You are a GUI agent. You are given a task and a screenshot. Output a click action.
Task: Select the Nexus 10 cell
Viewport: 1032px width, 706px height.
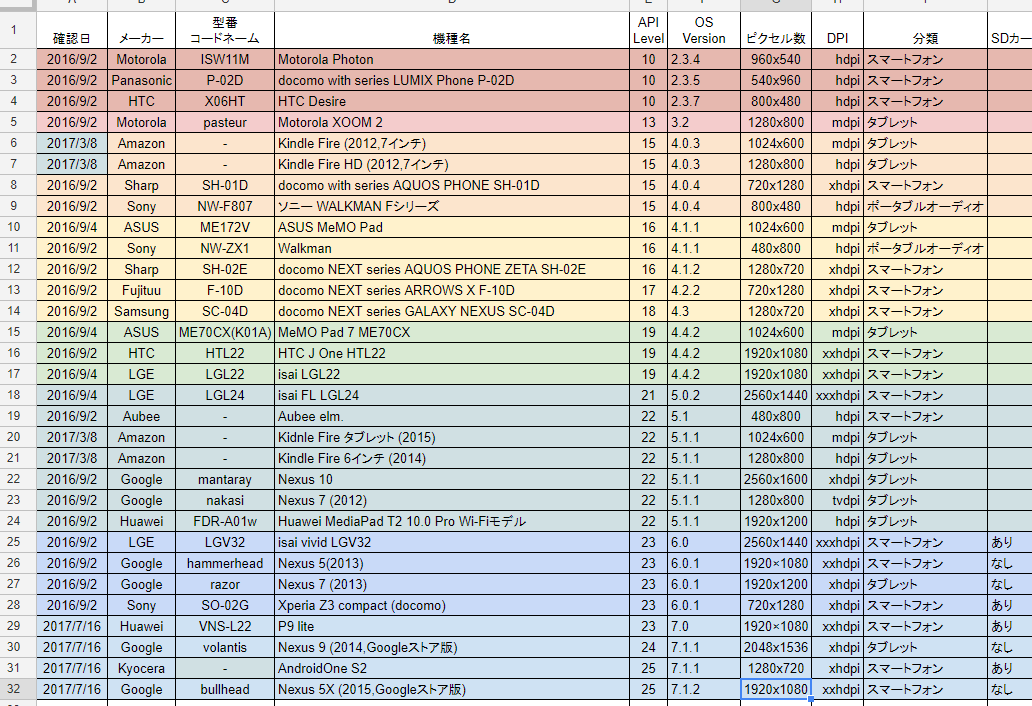pos(452,479)
